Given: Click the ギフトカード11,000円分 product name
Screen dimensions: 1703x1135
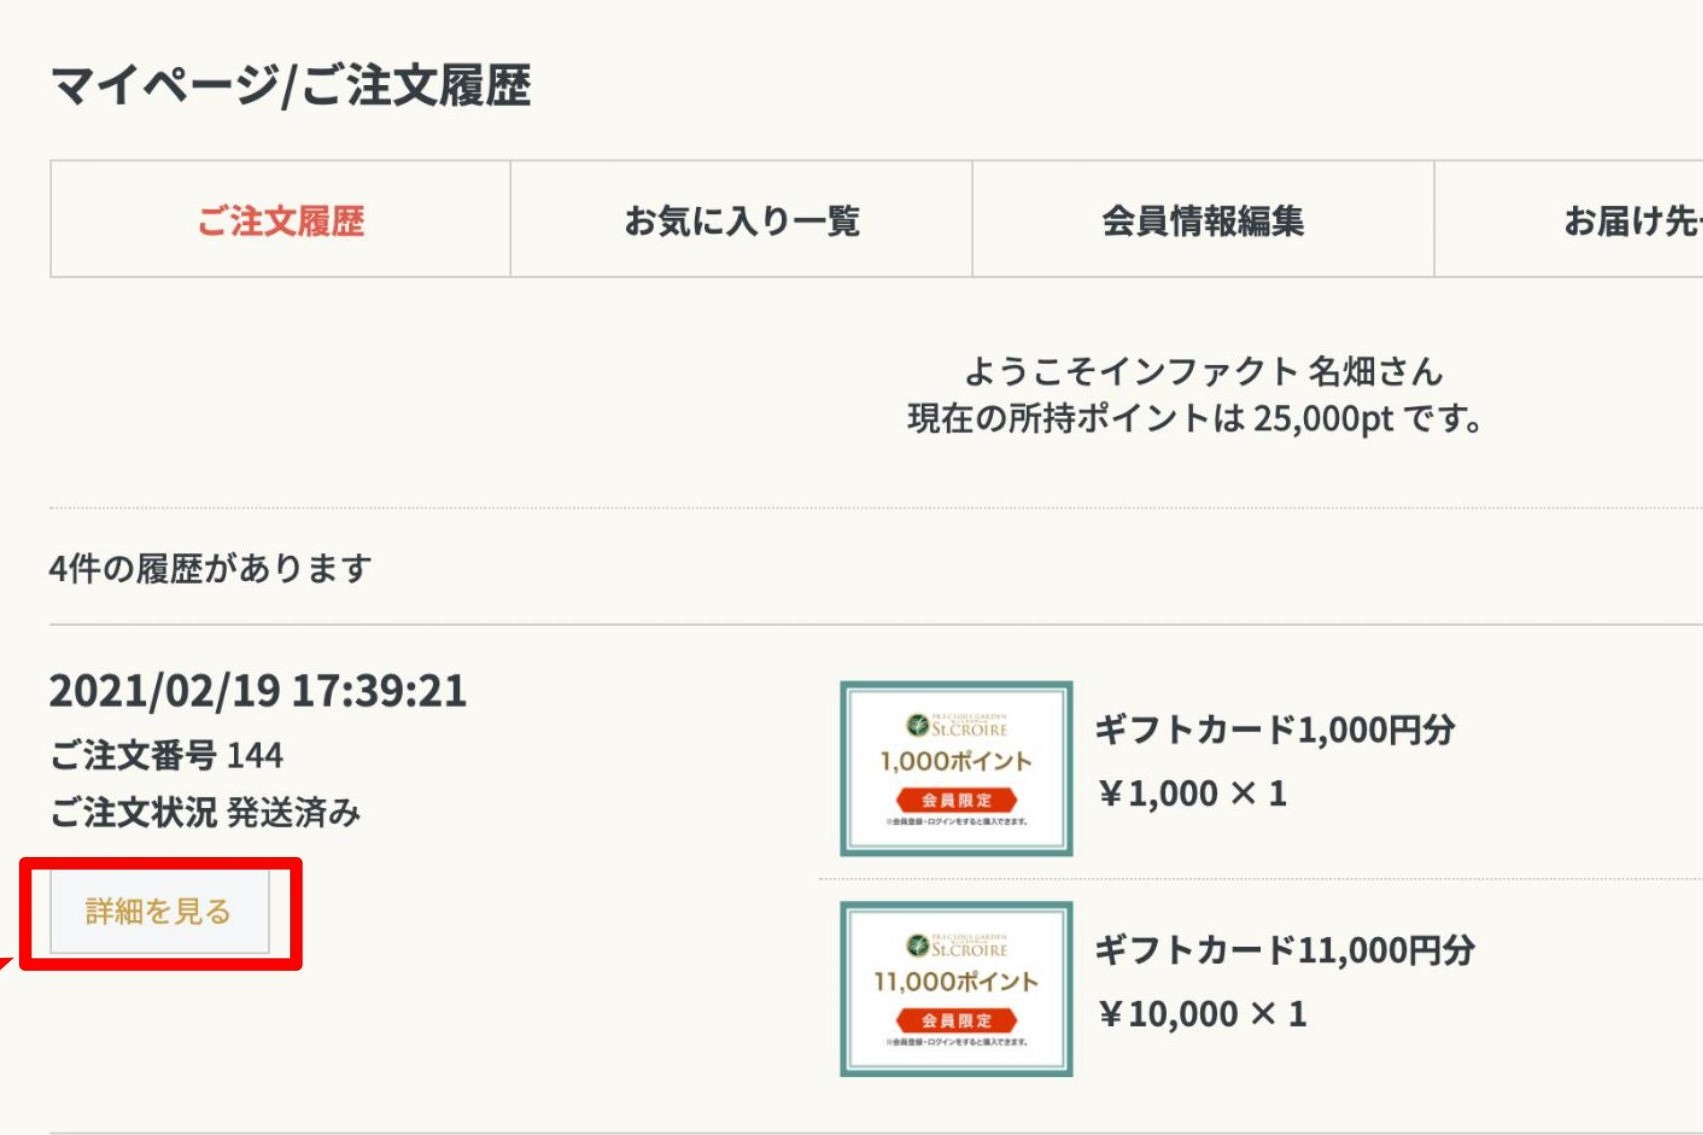Looking at the screenshot, I should (1284, 950).
